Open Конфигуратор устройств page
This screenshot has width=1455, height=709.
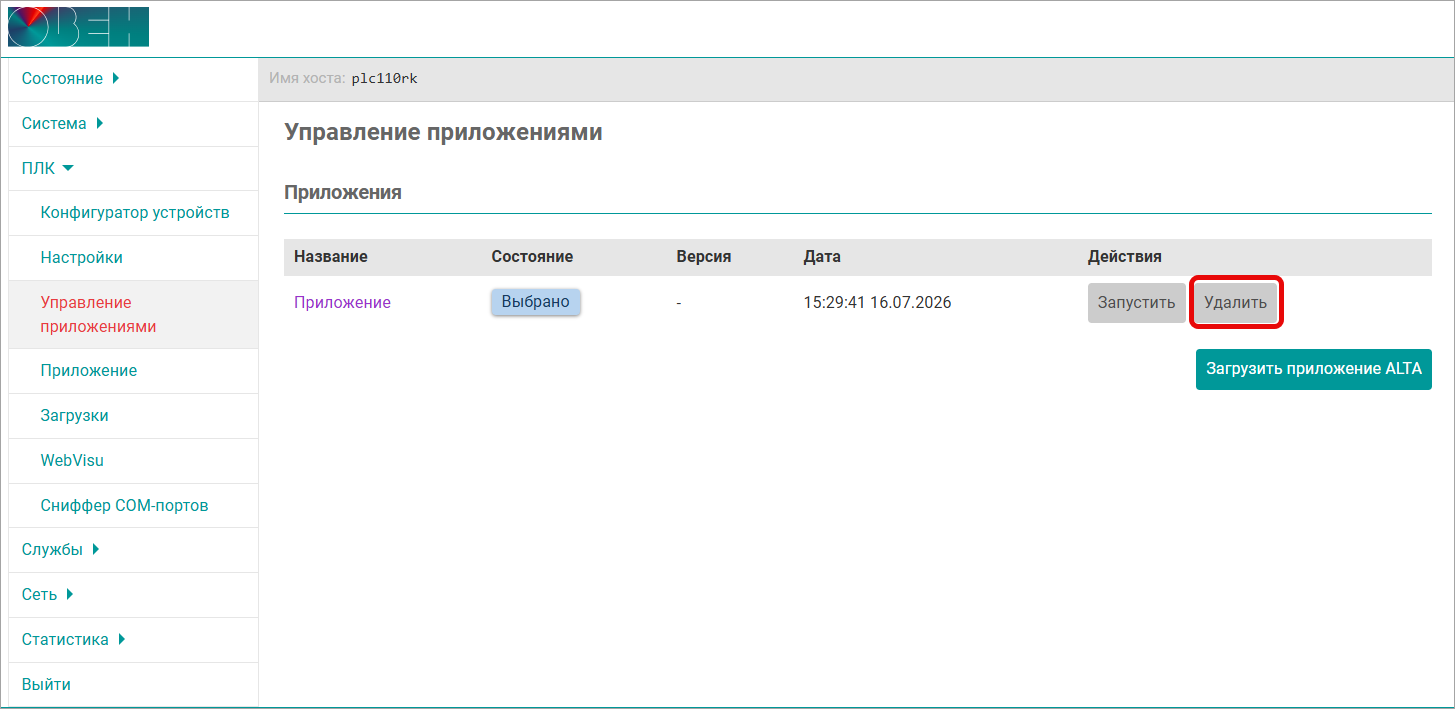[135, 212]
